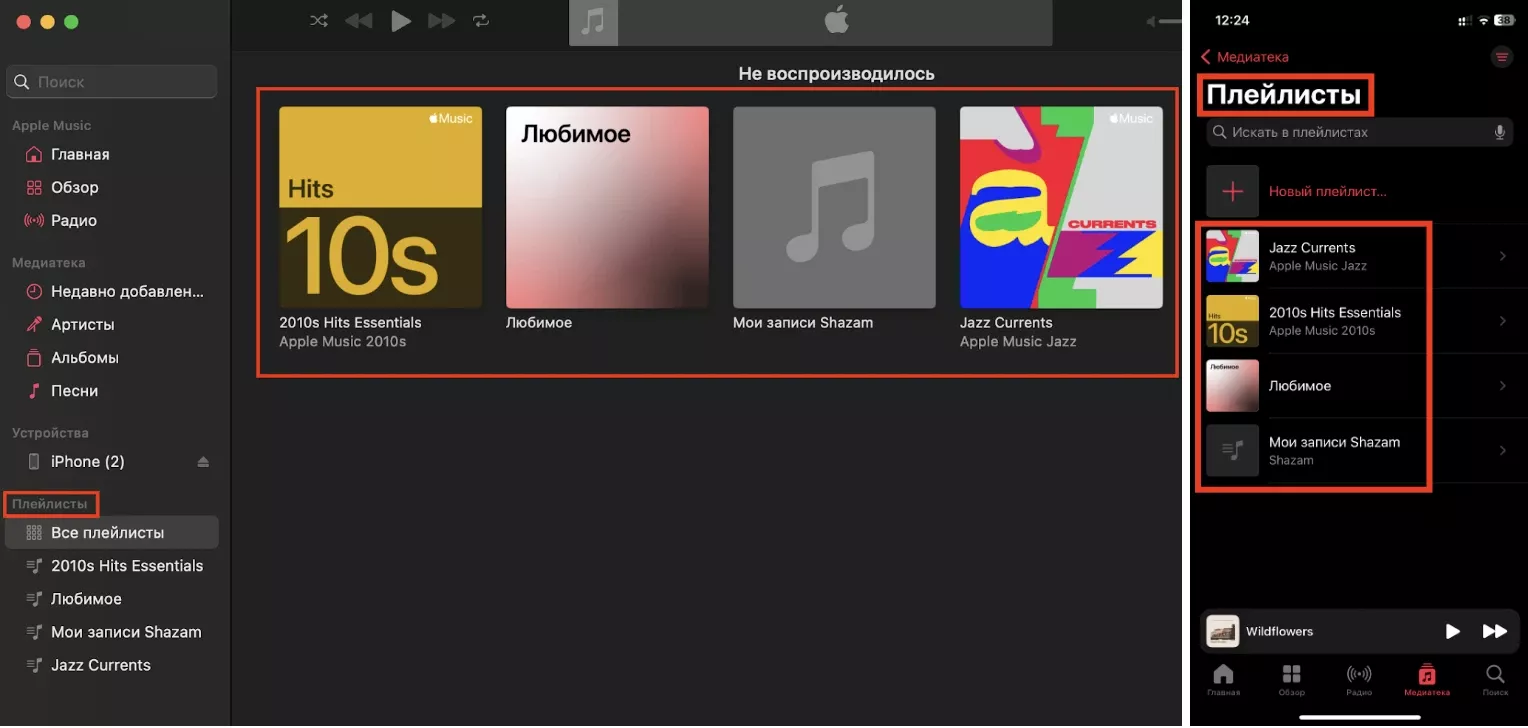1528x728 pixels.
Task: Open Wildflowers mini player on iPhone
Action: coord(1359,631)
